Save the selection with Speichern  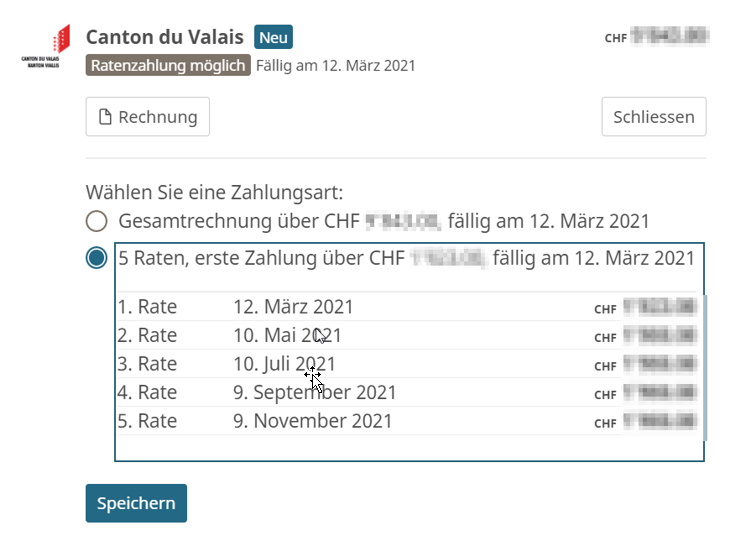click(136, 503)
